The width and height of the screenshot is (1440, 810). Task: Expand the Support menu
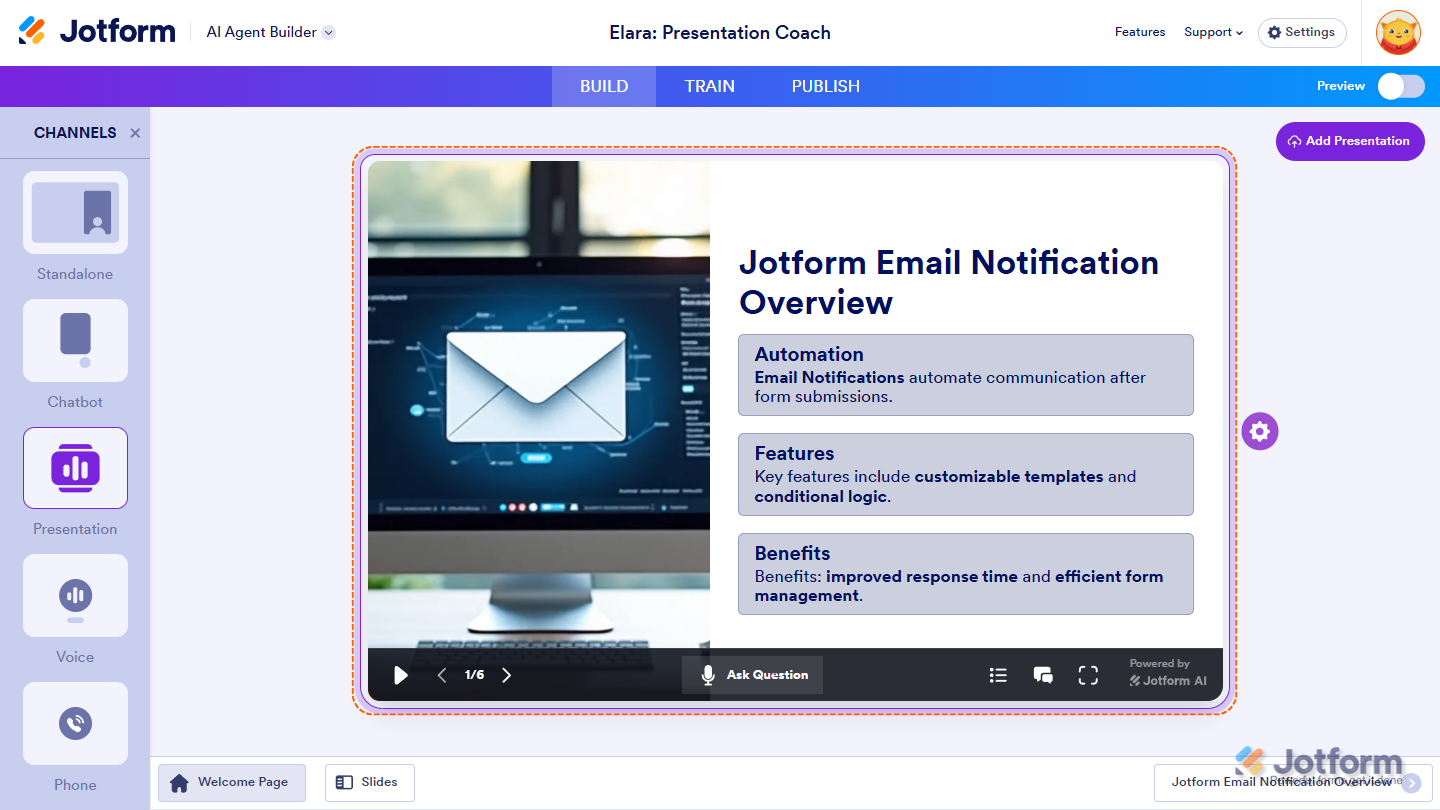point(1213,32)
